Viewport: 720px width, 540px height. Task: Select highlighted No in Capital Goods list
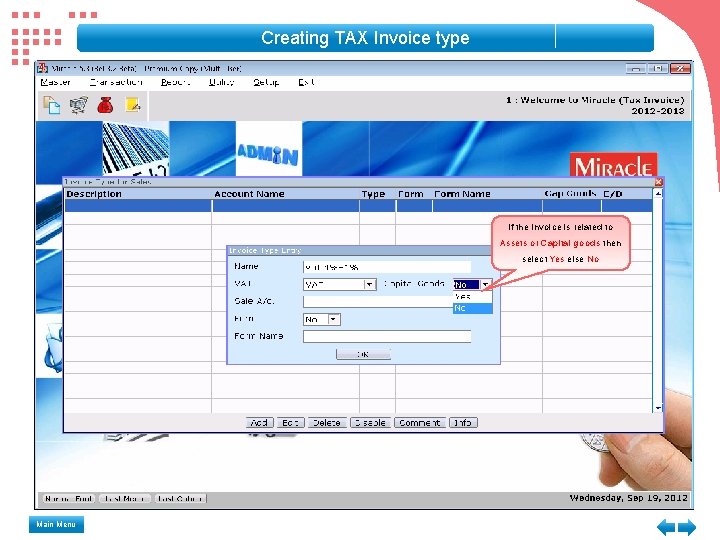pyautogui.click(x=472, y=308)
